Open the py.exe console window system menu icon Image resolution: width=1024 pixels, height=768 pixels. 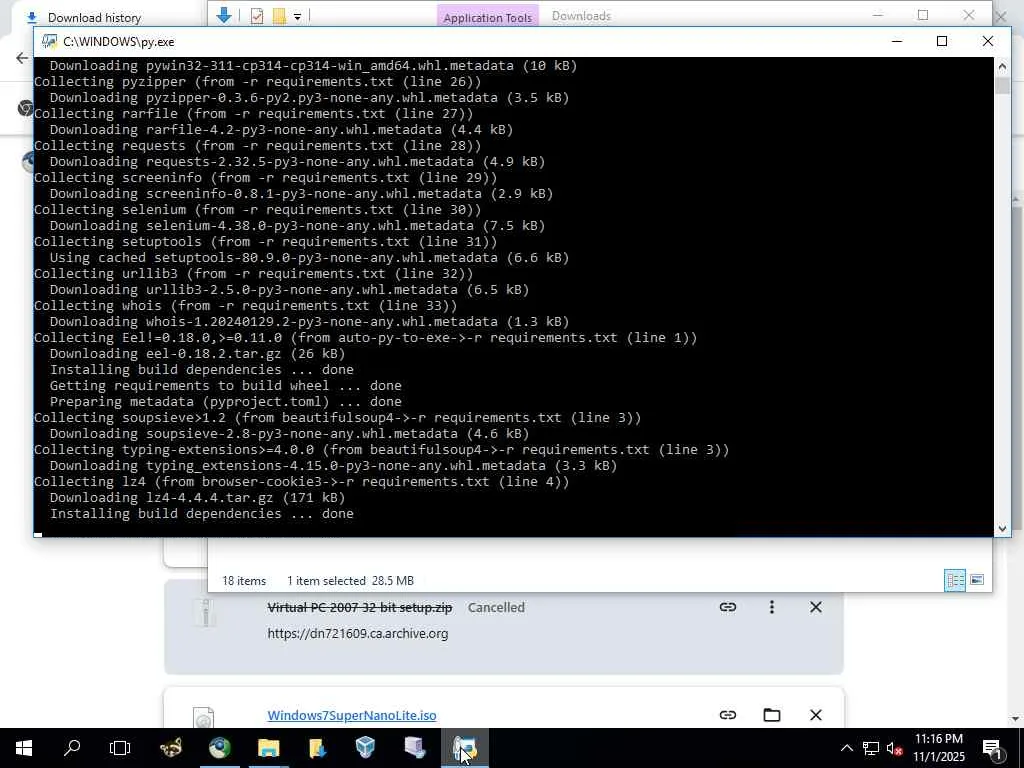click(49, 42)
